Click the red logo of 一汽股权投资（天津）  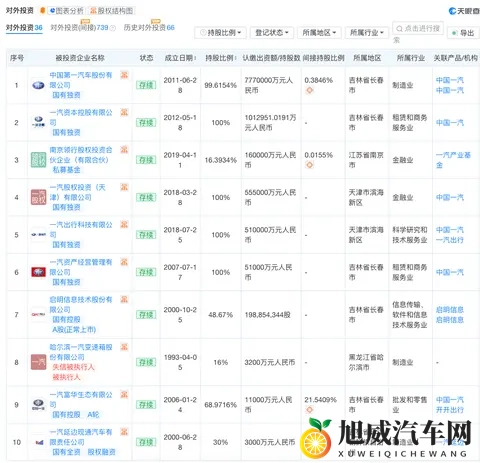pyautogui.click(x=38, y=197)
